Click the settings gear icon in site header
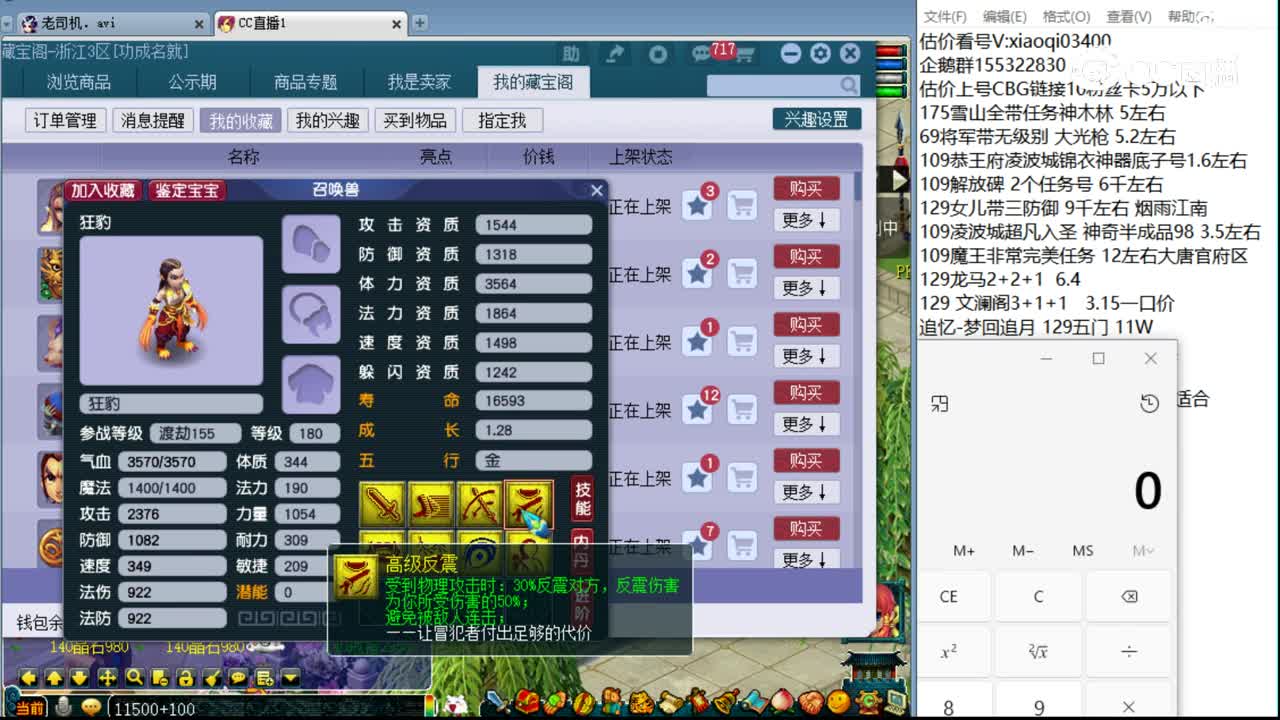1280x720 pixels. click(x=822, y=52)
